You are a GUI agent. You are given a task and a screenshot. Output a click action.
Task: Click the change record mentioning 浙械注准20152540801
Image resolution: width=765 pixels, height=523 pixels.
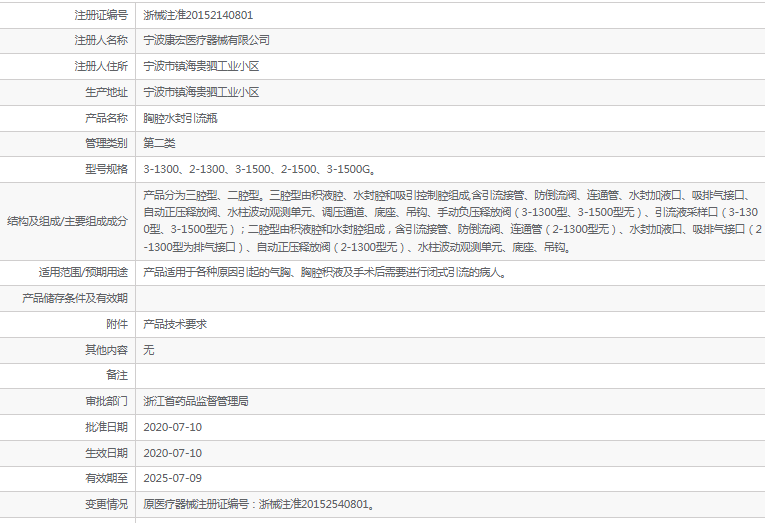point(259,504)
